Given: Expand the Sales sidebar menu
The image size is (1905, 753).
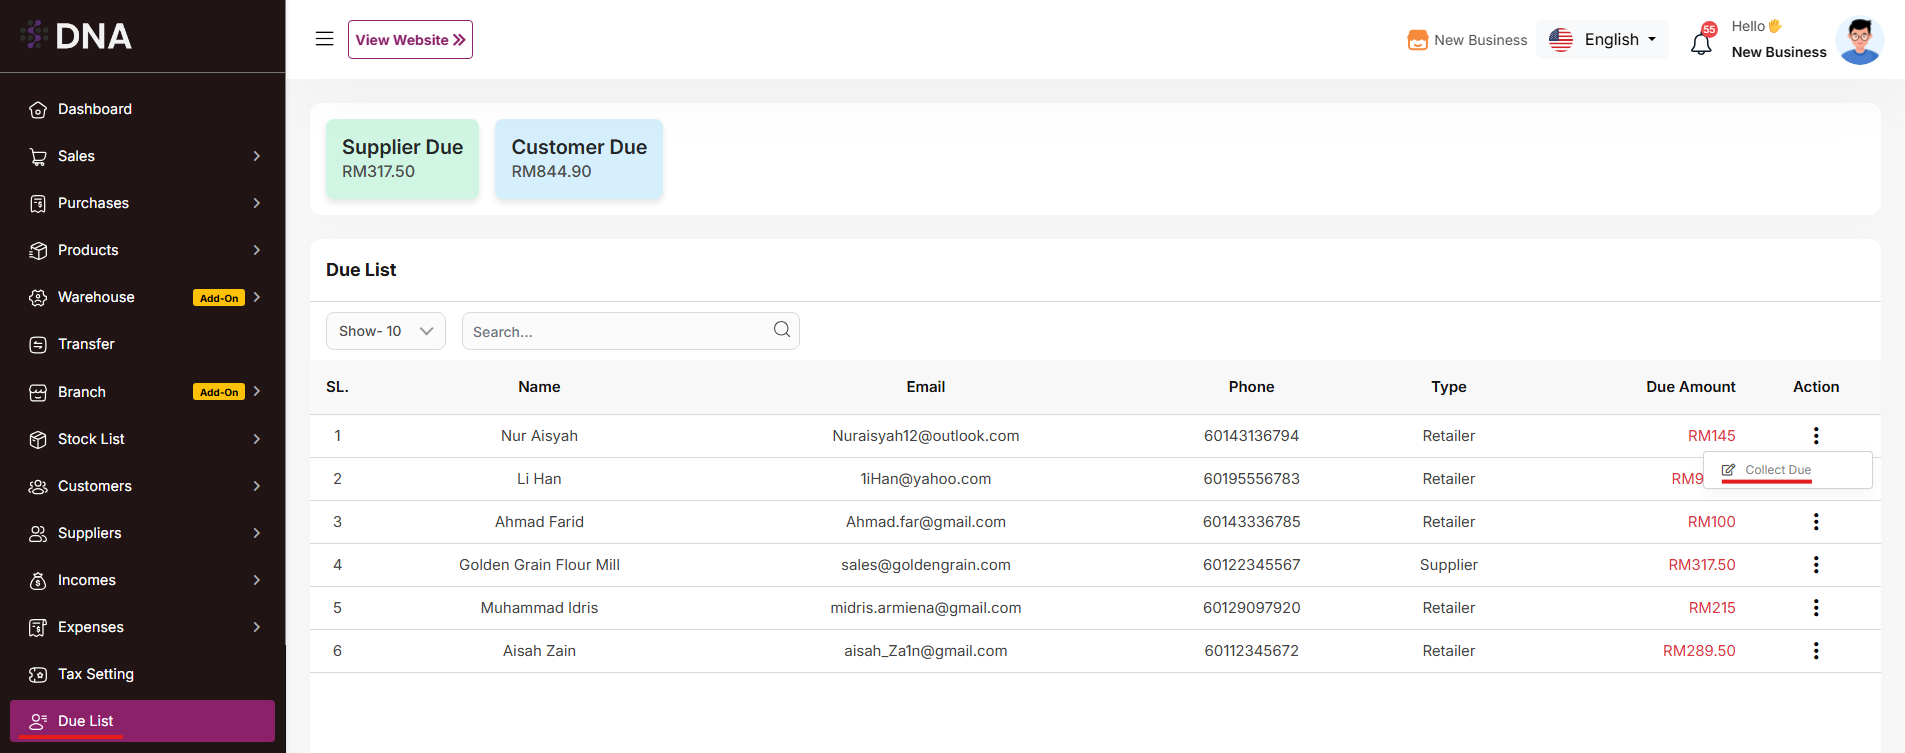Looking at the screenshot, I should [143, 156].
